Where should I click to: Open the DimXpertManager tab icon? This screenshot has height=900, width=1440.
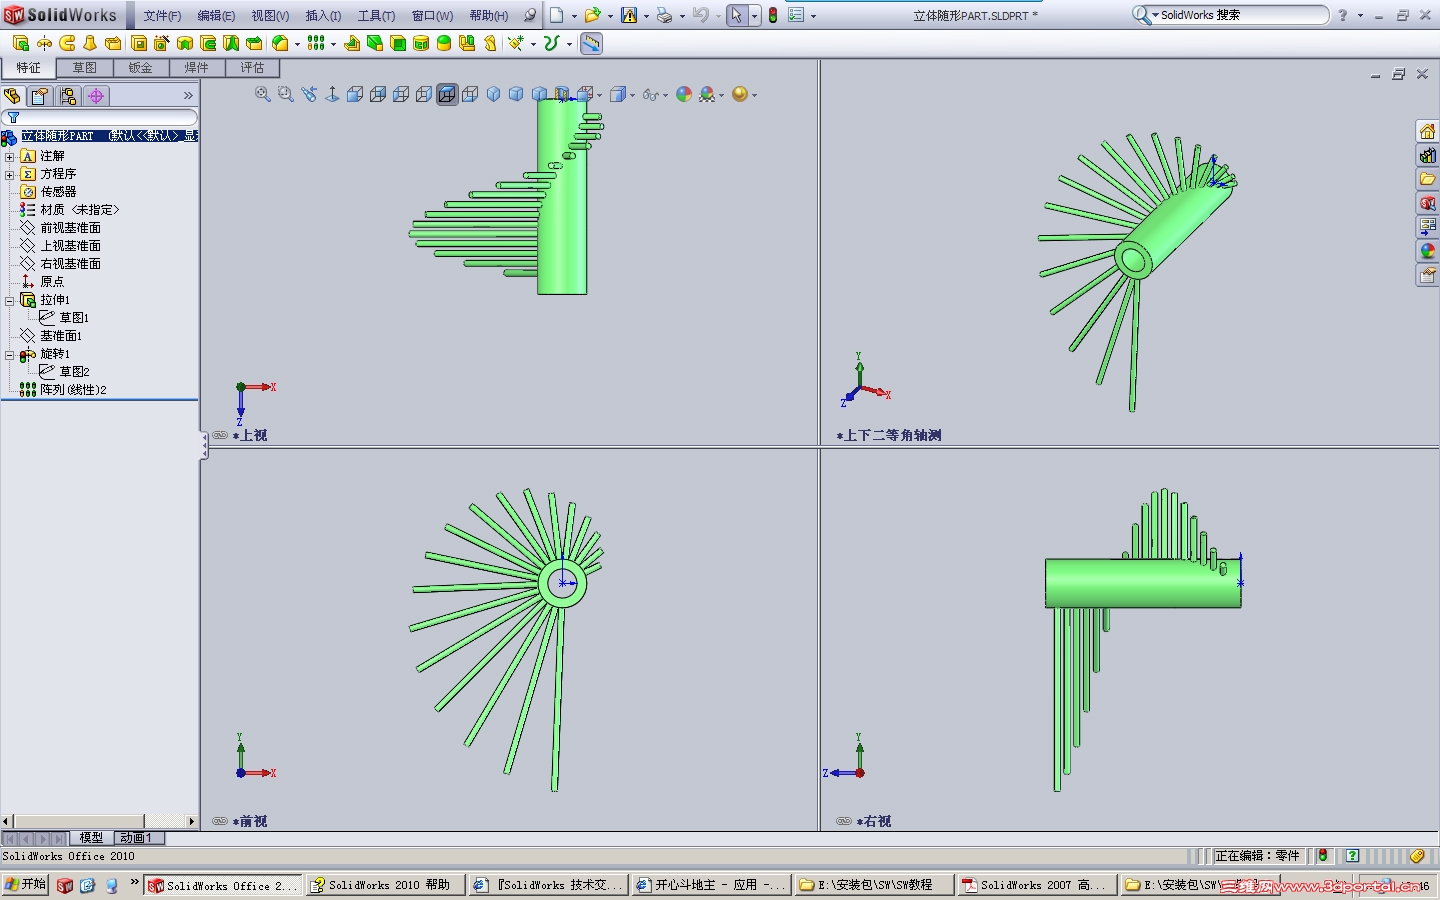[96, 96]
